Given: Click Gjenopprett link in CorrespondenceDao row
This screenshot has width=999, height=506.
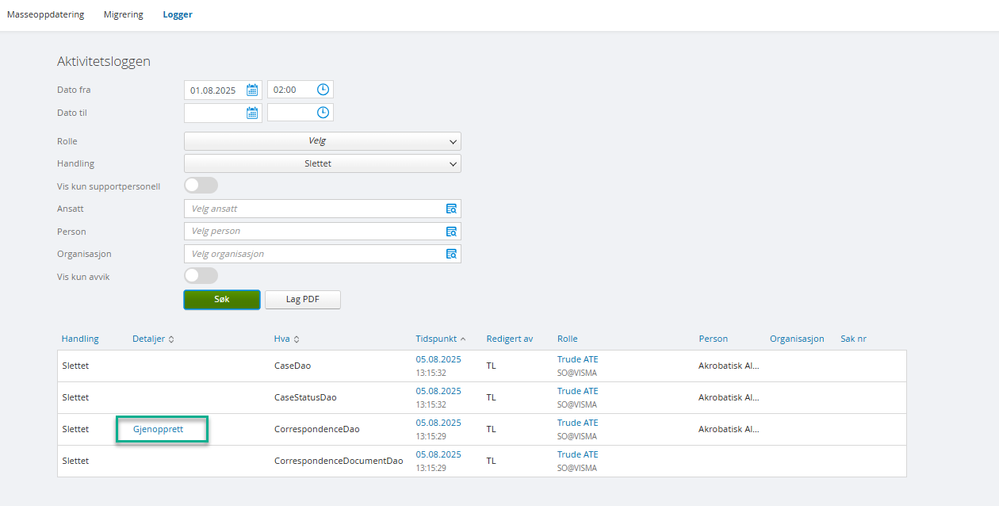Looking at the screenshot, I should tap(158, 429).
